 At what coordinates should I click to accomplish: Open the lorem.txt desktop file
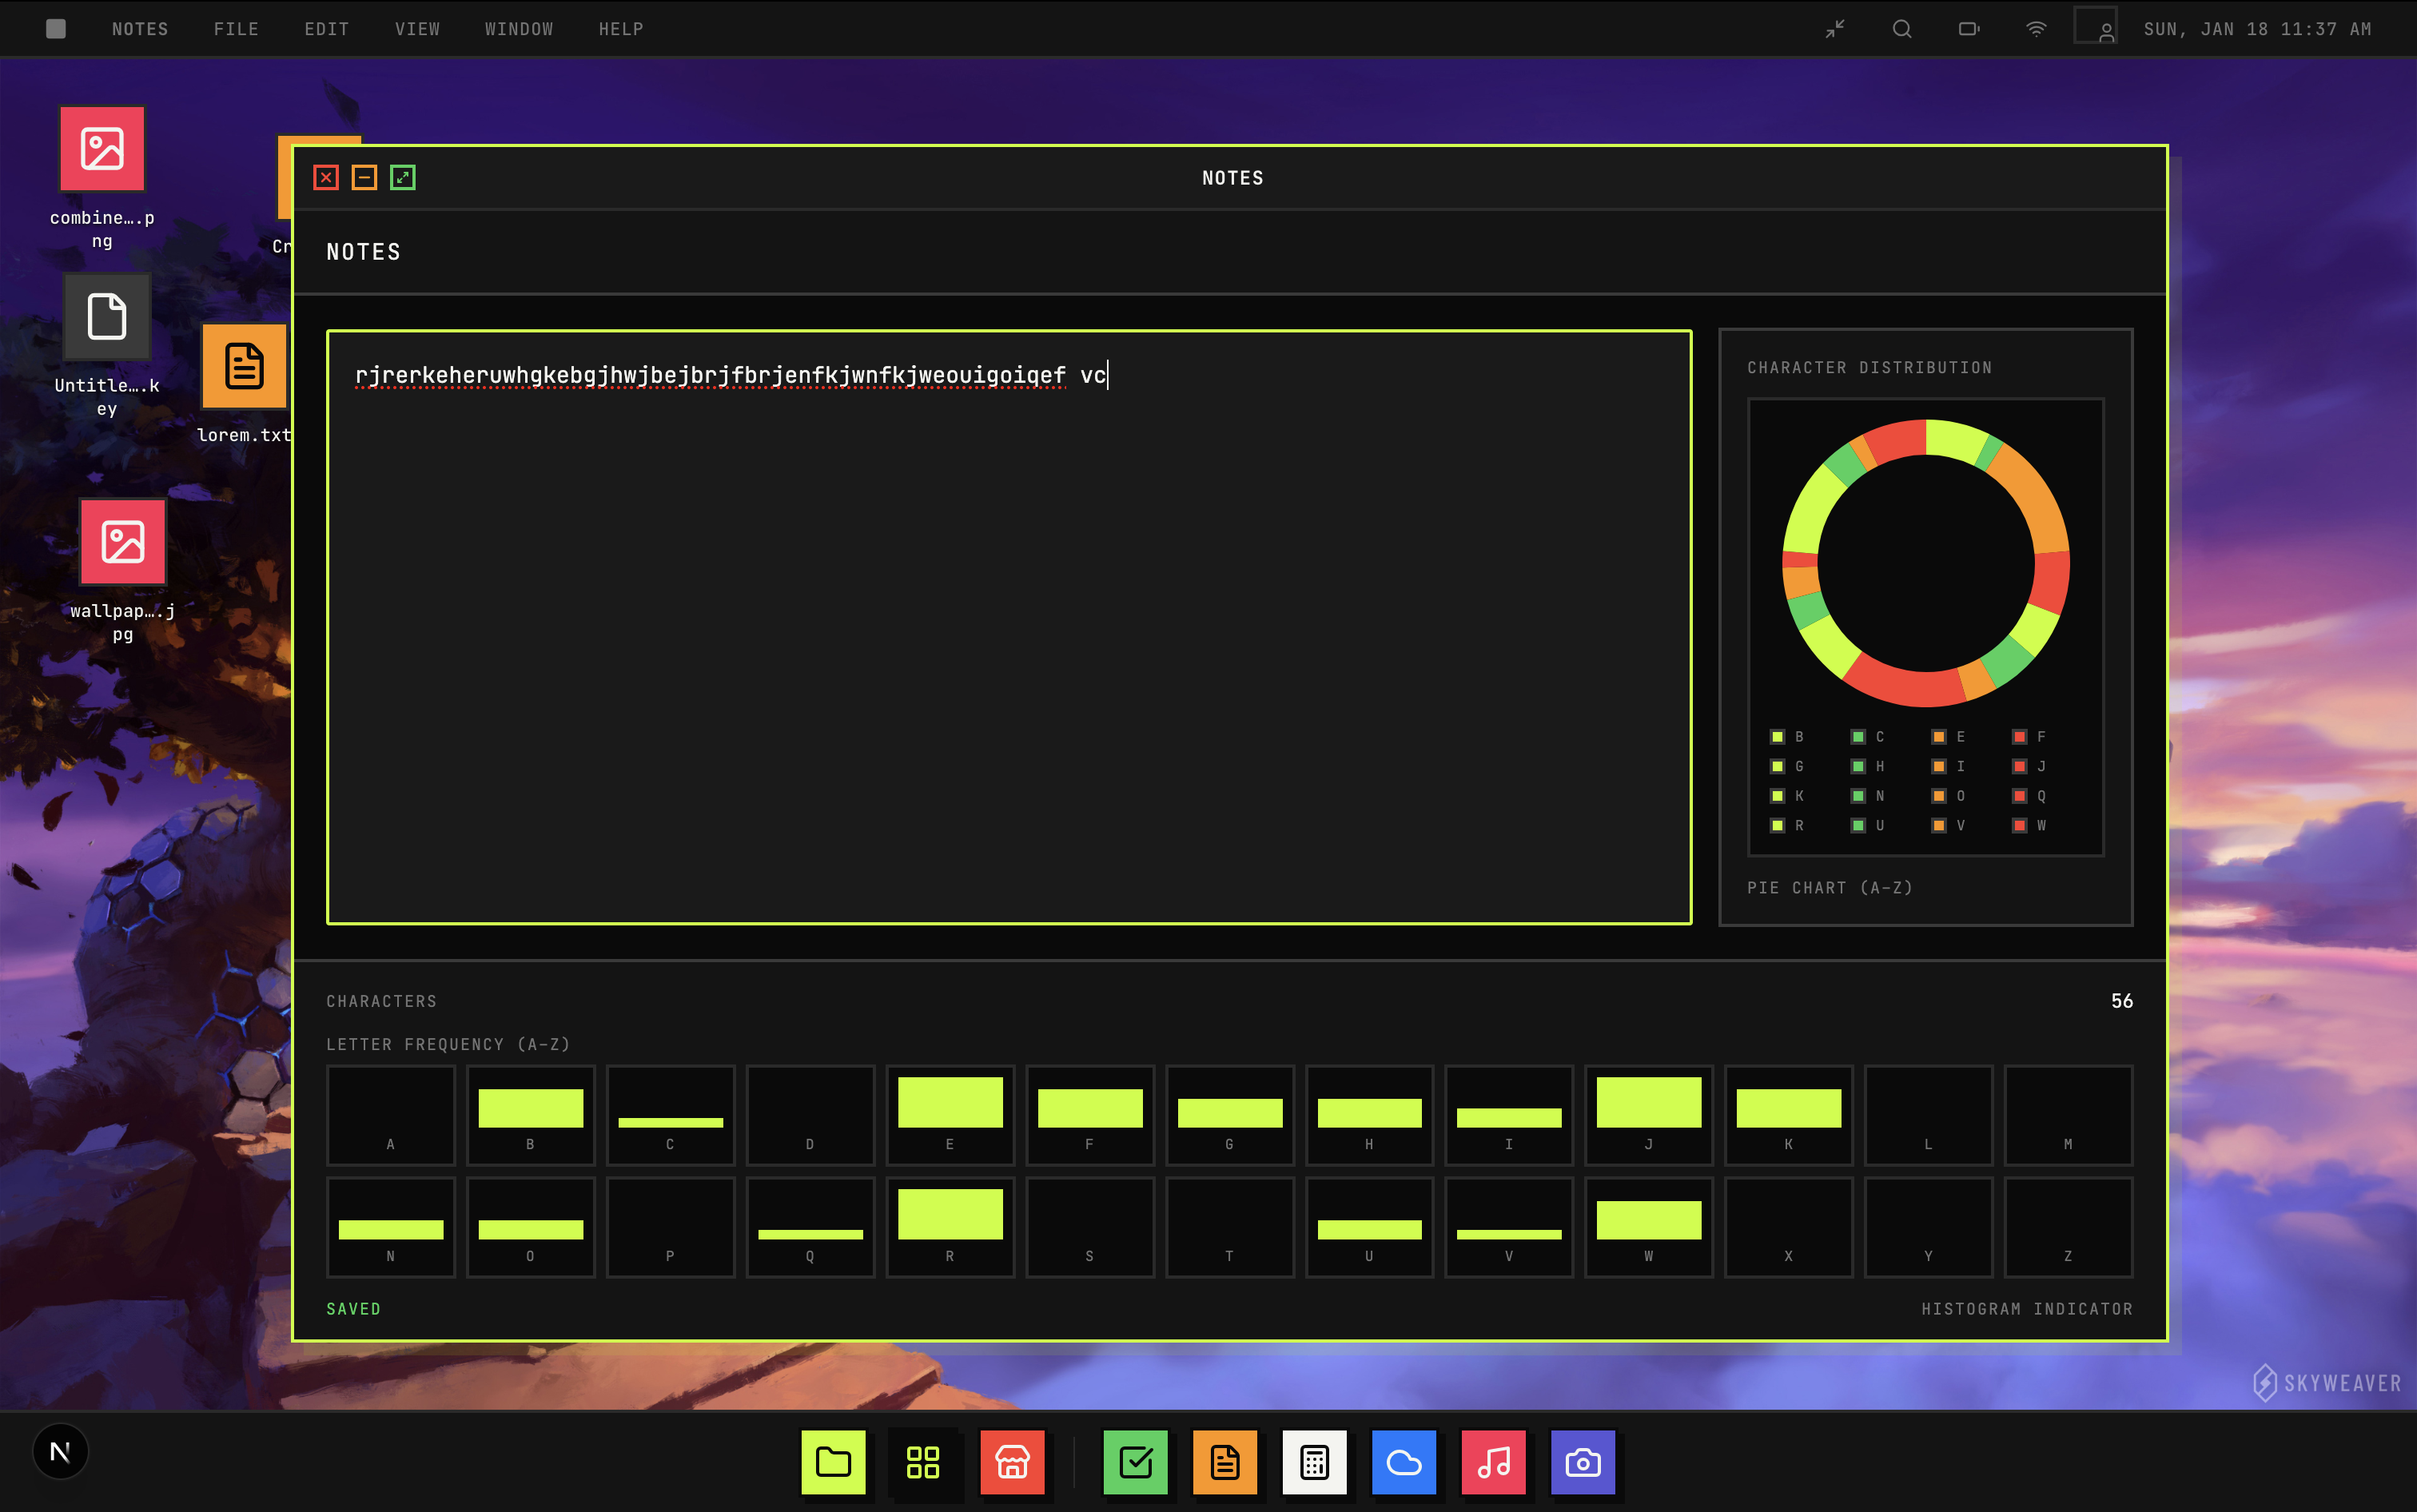244,367
